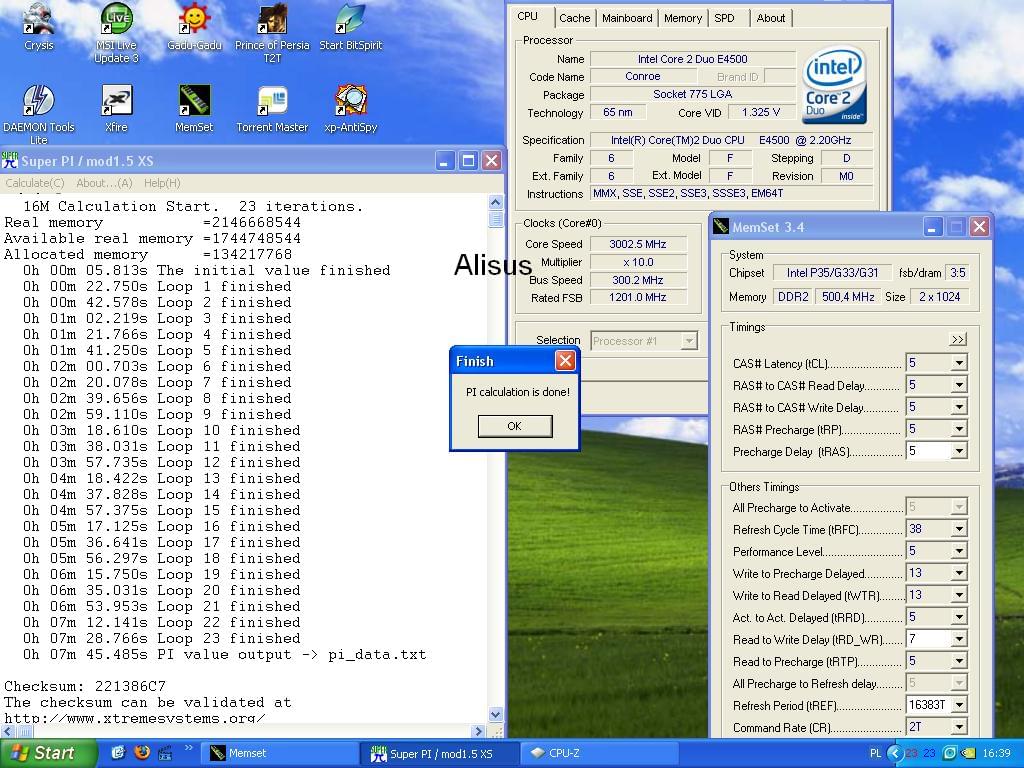Click Super PI horizontal scrollbar left arrow
The height and width of the screenshot is (768, 1024).
8,731
